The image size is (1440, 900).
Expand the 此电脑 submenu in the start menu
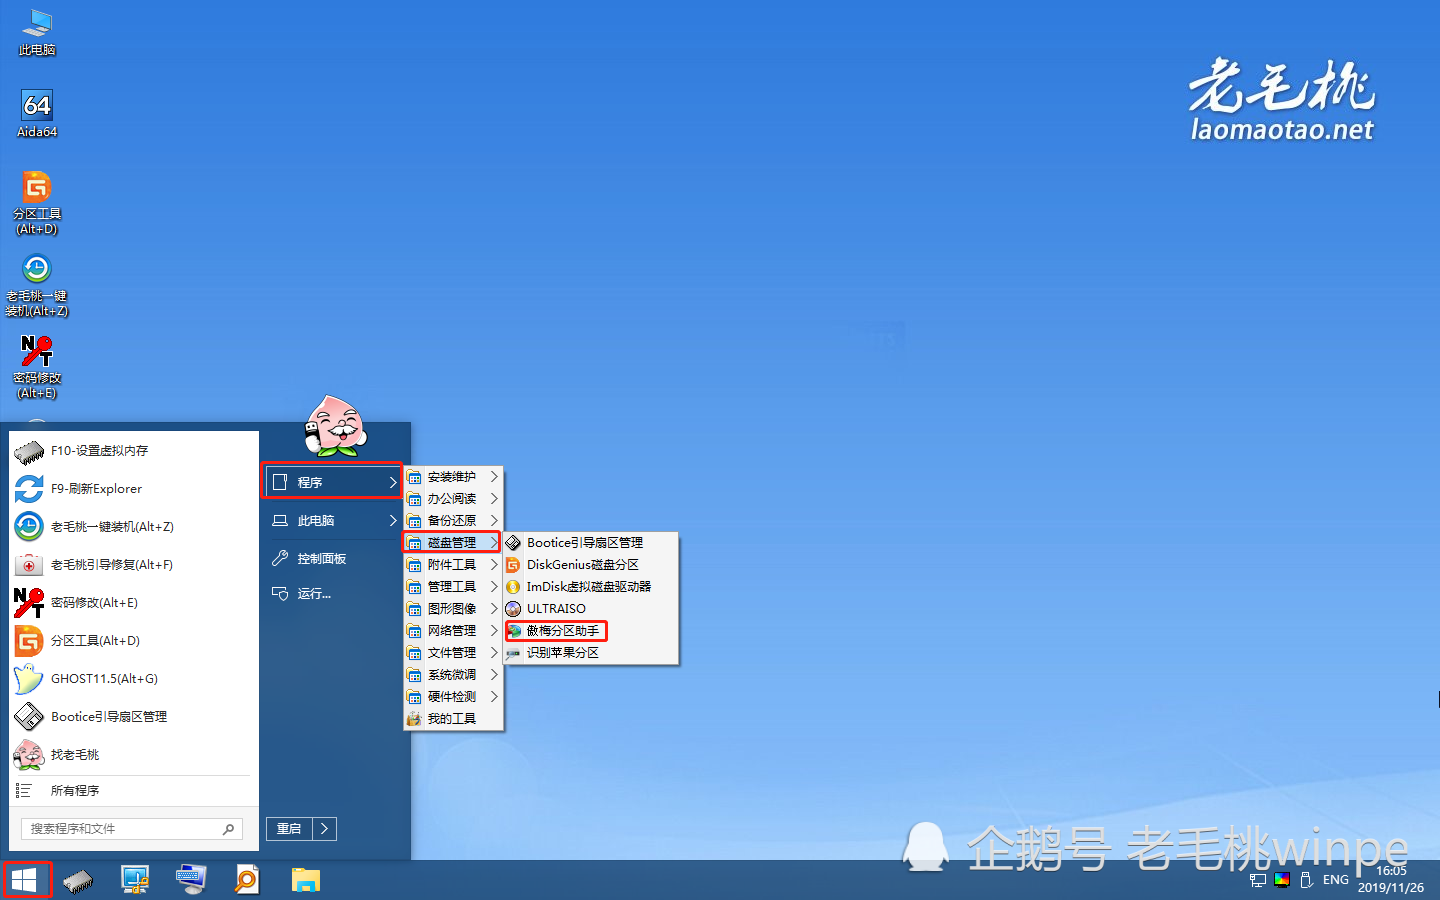pyautogui.click(x=332, y=520)
